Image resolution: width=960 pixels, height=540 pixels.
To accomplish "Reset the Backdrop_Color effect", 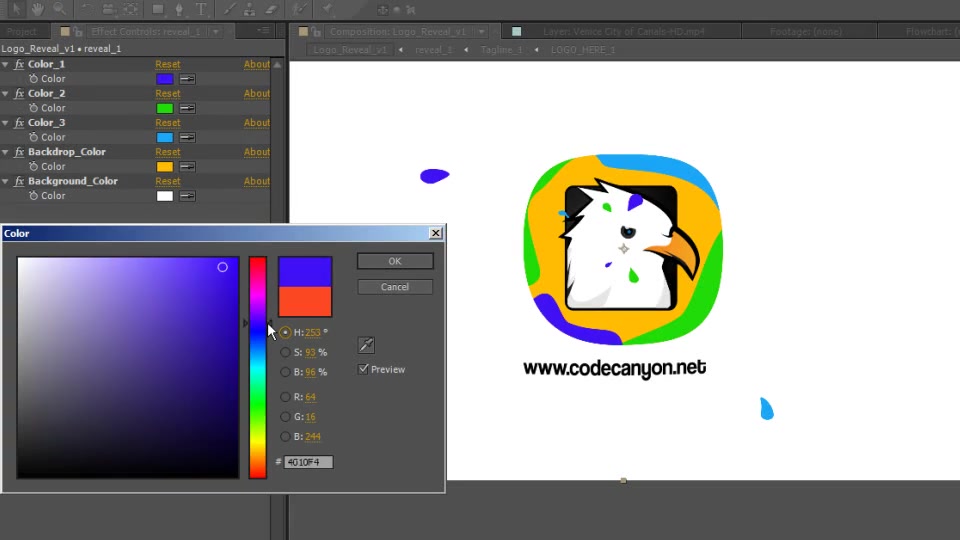I will pyautogui.click(x=168, y=152).
